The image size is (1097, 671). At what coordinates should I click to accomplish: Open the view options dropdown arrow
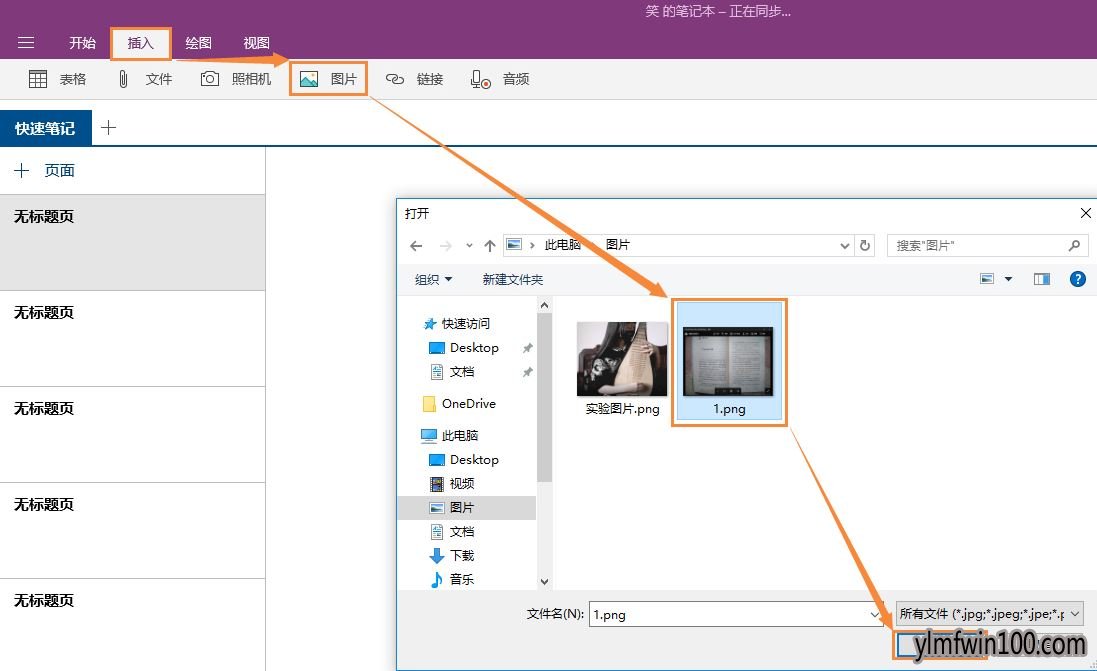[x=1008, y=279]
